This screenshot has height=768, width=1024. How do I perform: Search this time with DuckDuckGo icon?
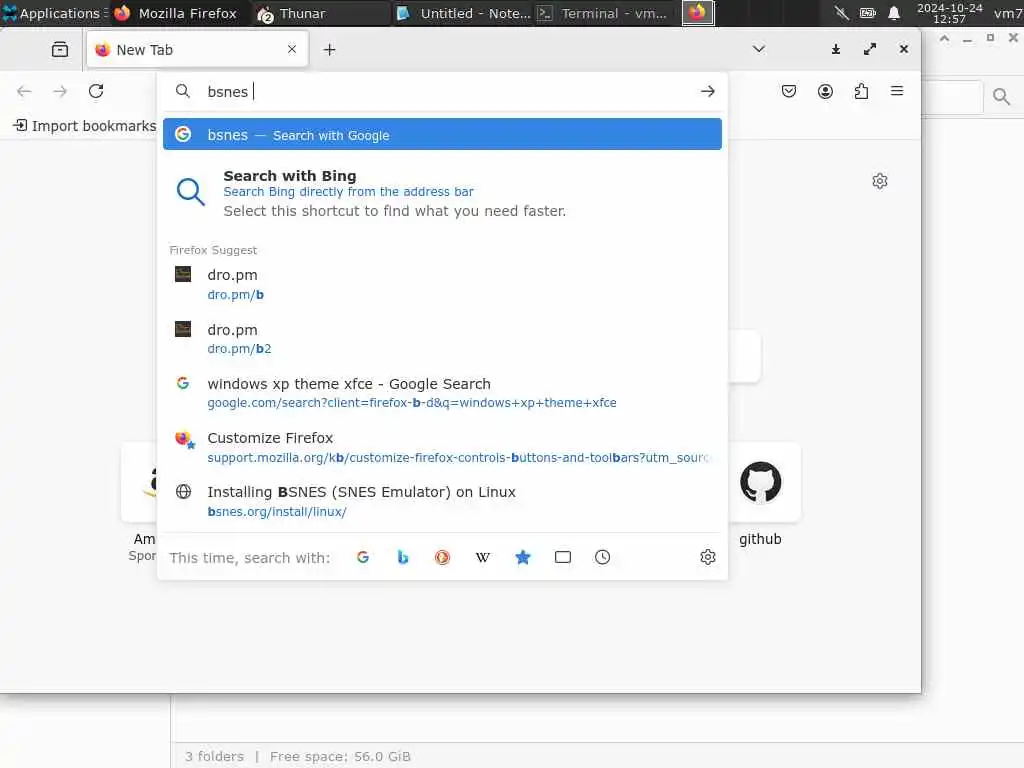point(443,557)
